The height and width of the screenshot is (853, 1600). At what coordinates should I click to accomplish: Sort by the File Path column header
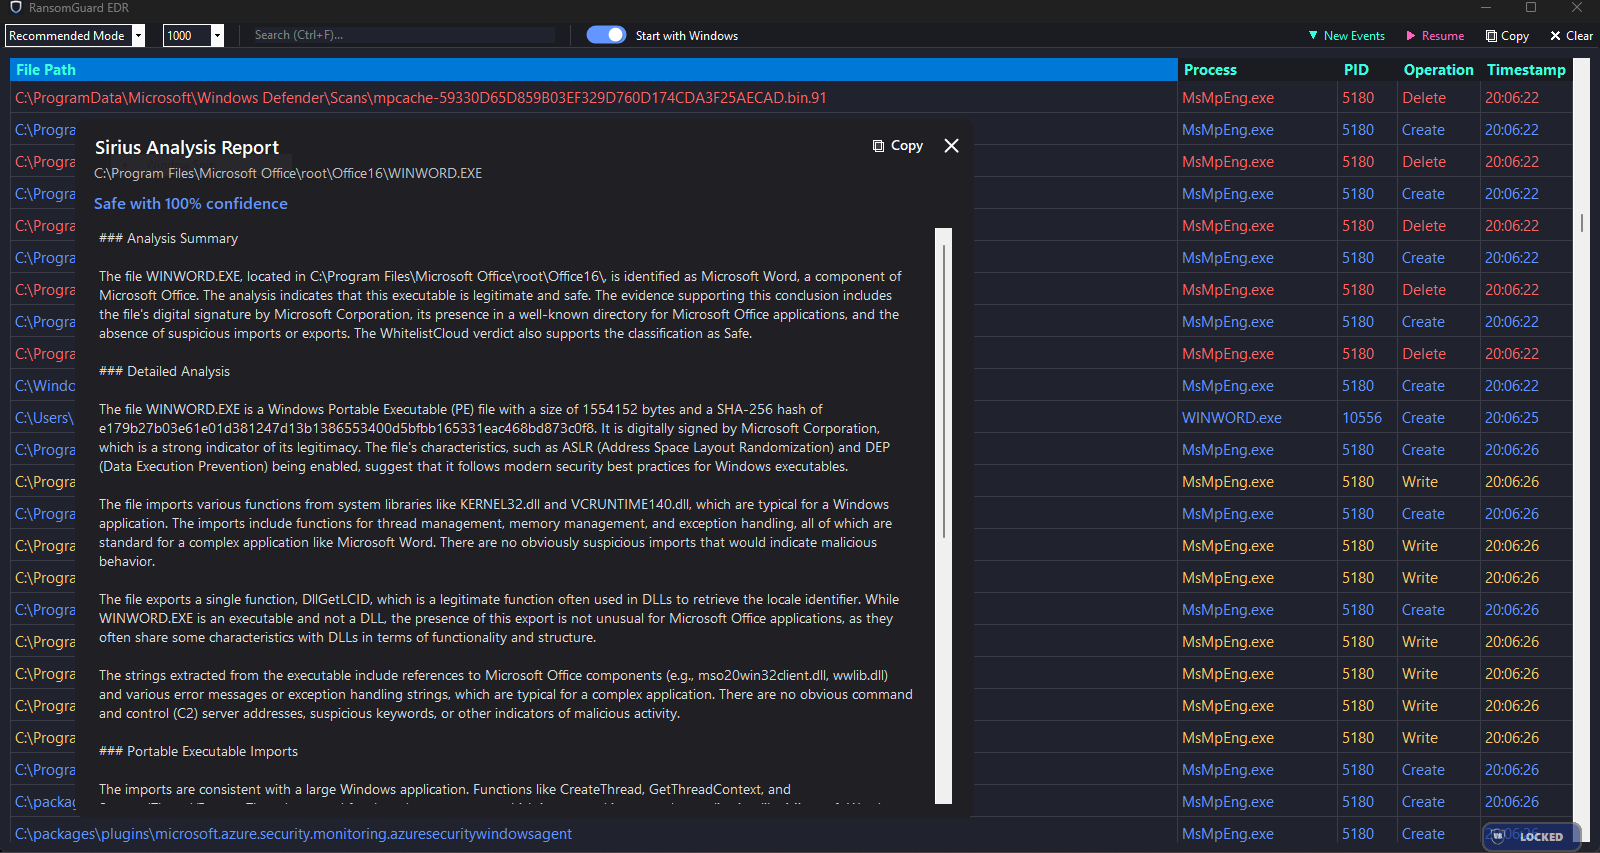pos(594,70)
